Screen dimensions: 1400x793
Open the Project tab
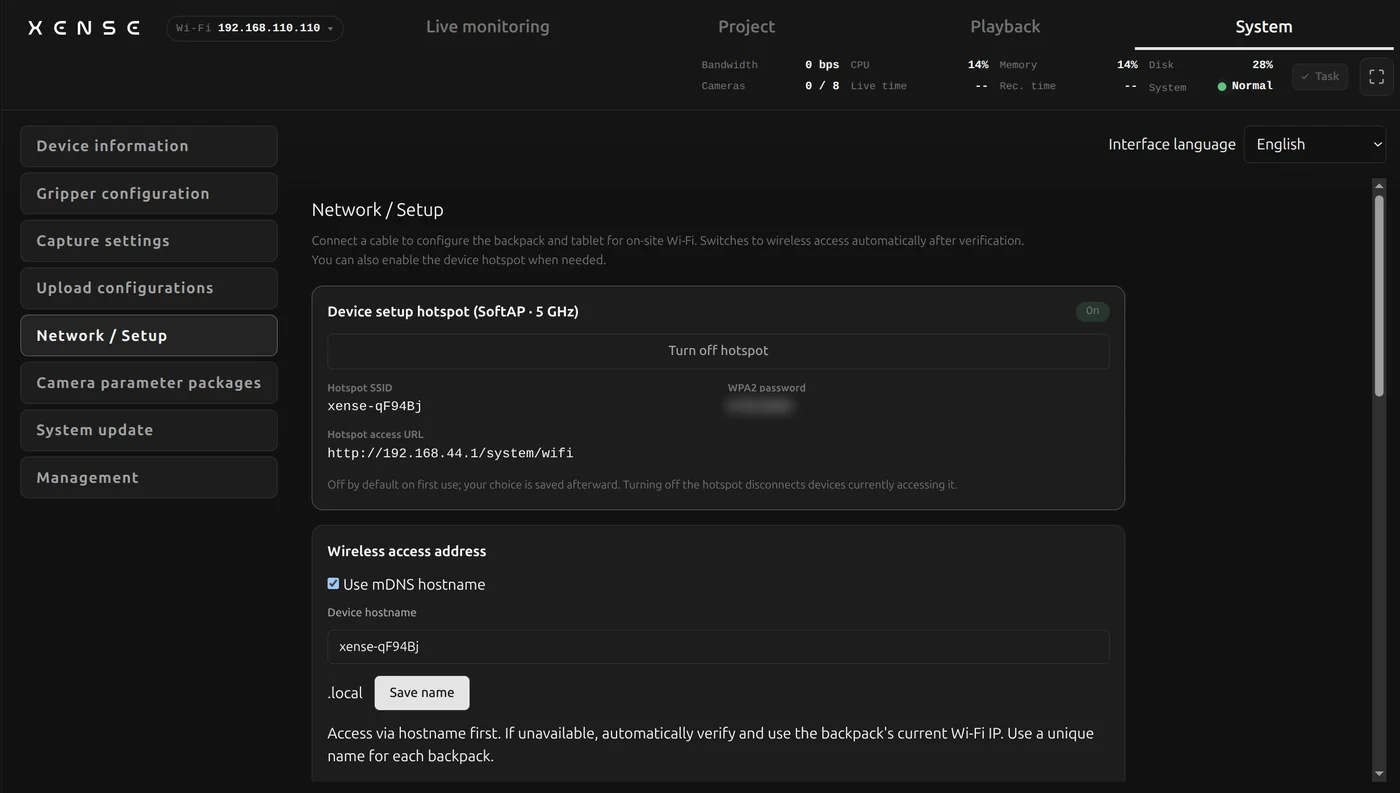pos(747,27)
